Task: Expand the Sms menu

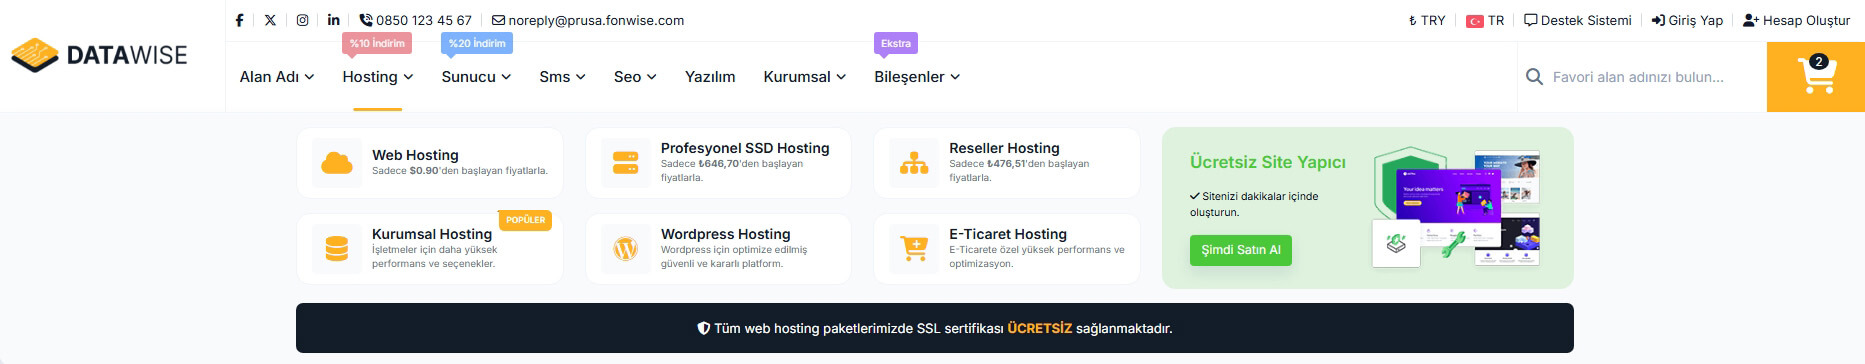Action: tap(562, 77)
